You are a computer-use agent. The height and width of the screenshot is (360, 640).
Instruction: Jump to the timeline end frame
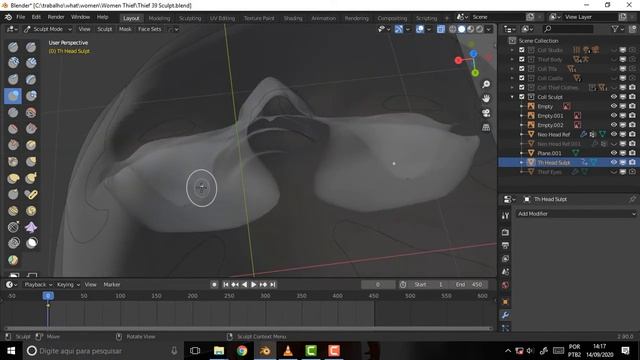click(x=273, y=284)
